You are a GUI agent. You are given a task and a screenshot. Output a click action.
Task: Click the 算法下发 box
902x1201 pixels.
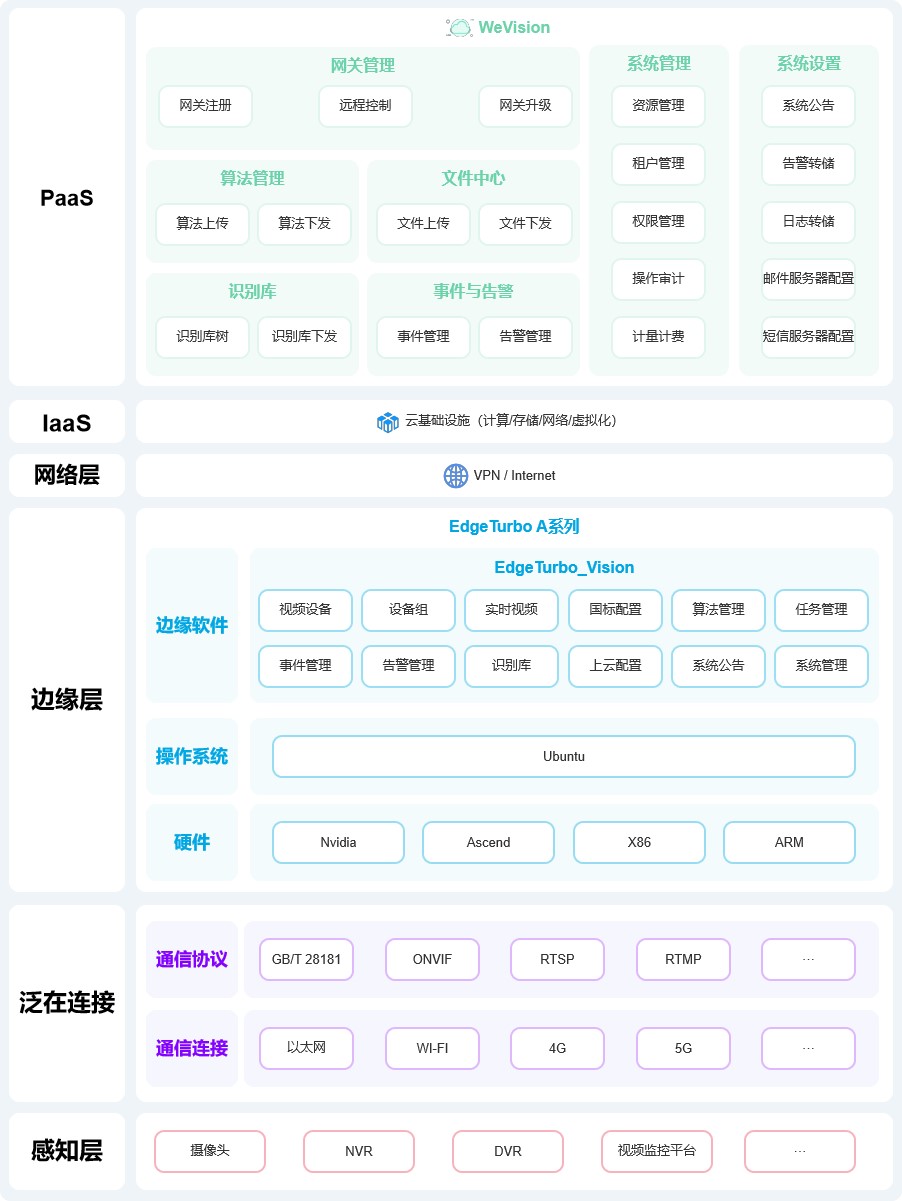304,224
